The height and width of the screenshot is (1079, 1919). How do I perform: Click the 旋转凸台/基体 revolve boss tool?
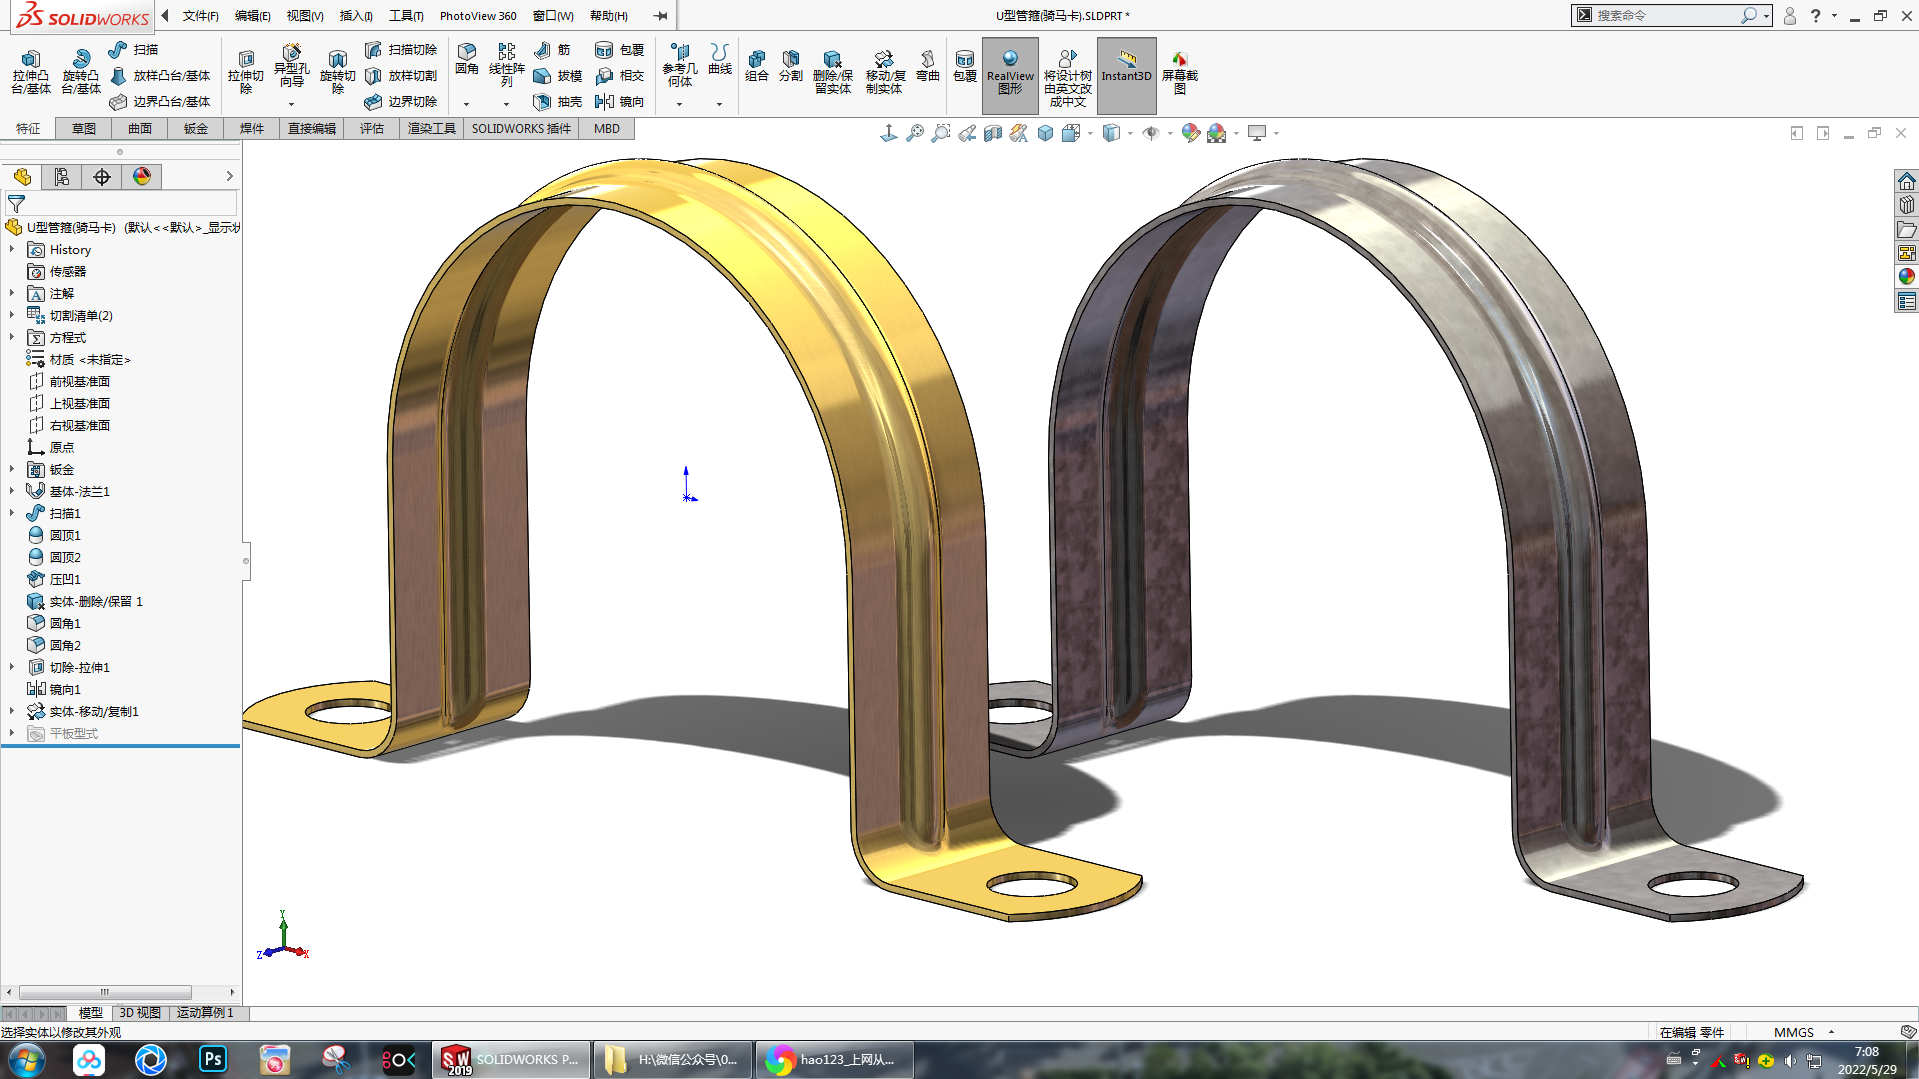point(80,71)
